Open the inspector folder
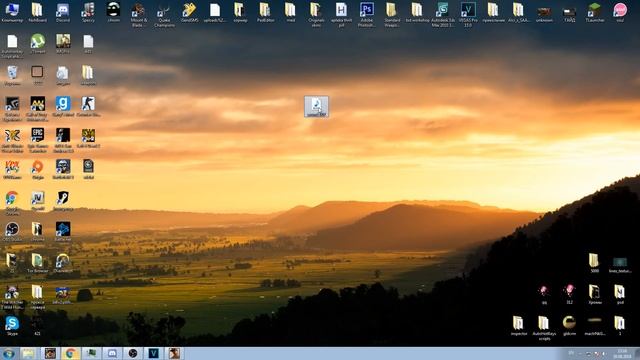 coord(519,326)
